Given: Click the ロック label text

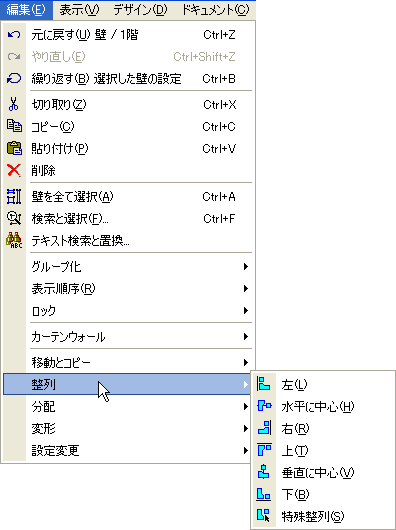Looking at the screenshot, I should (44, 311).
